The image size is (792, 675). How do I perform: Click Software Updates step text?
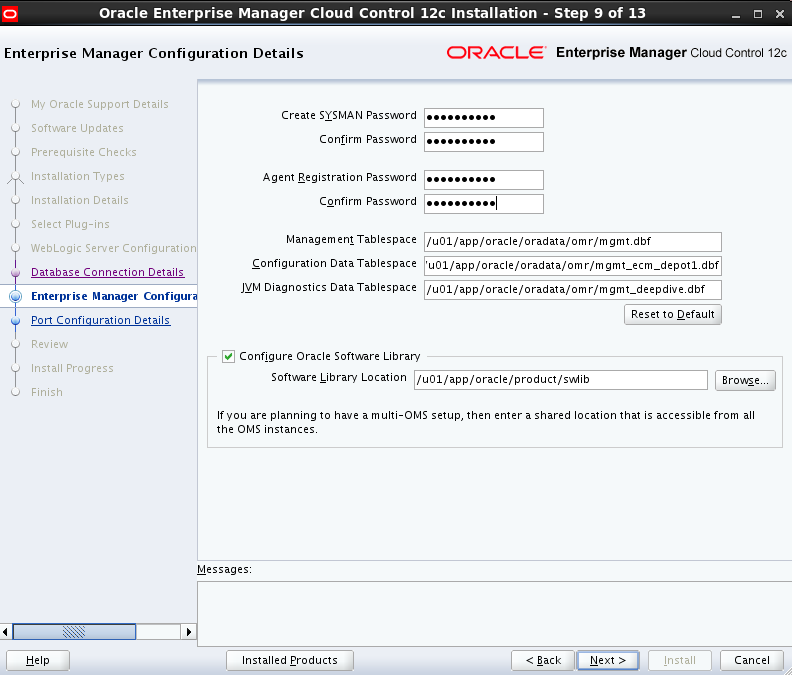pos(77,128)
